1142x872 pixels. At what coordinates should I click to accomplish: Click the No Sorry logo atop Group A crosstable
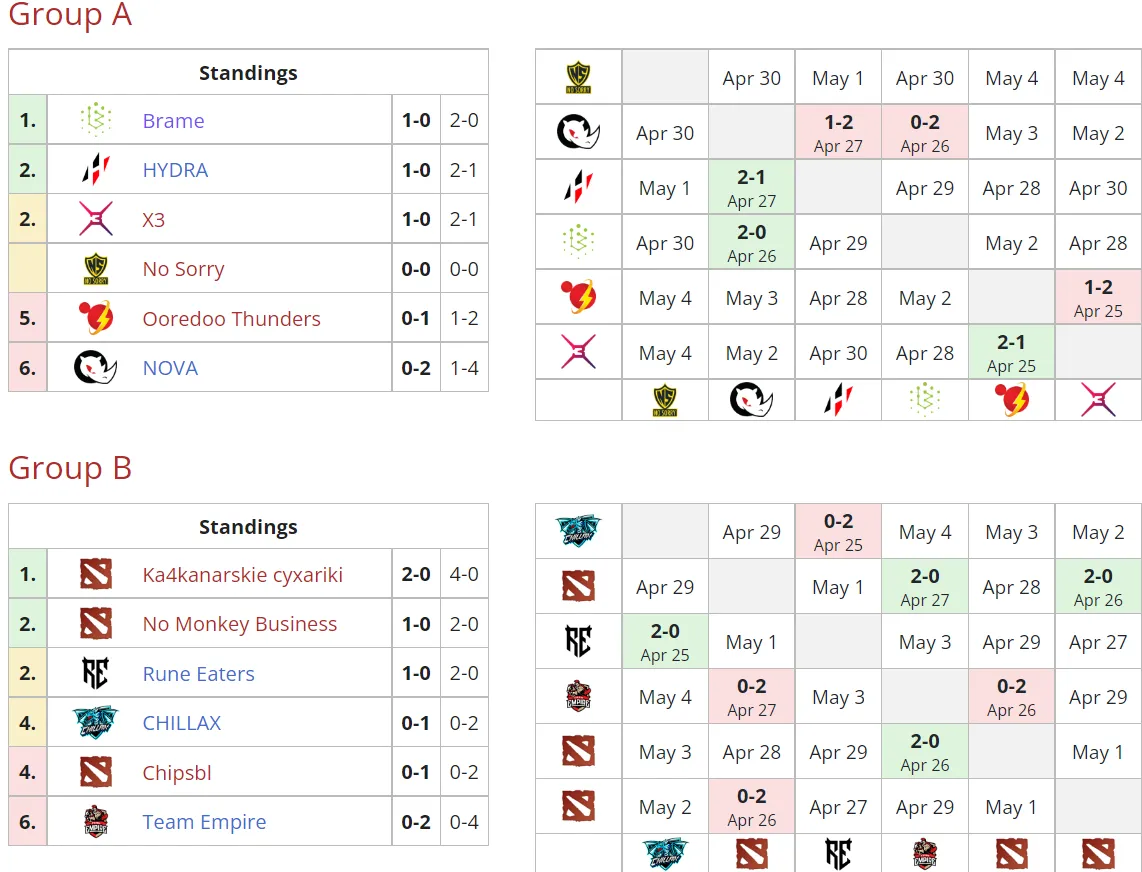coord(578,77)
